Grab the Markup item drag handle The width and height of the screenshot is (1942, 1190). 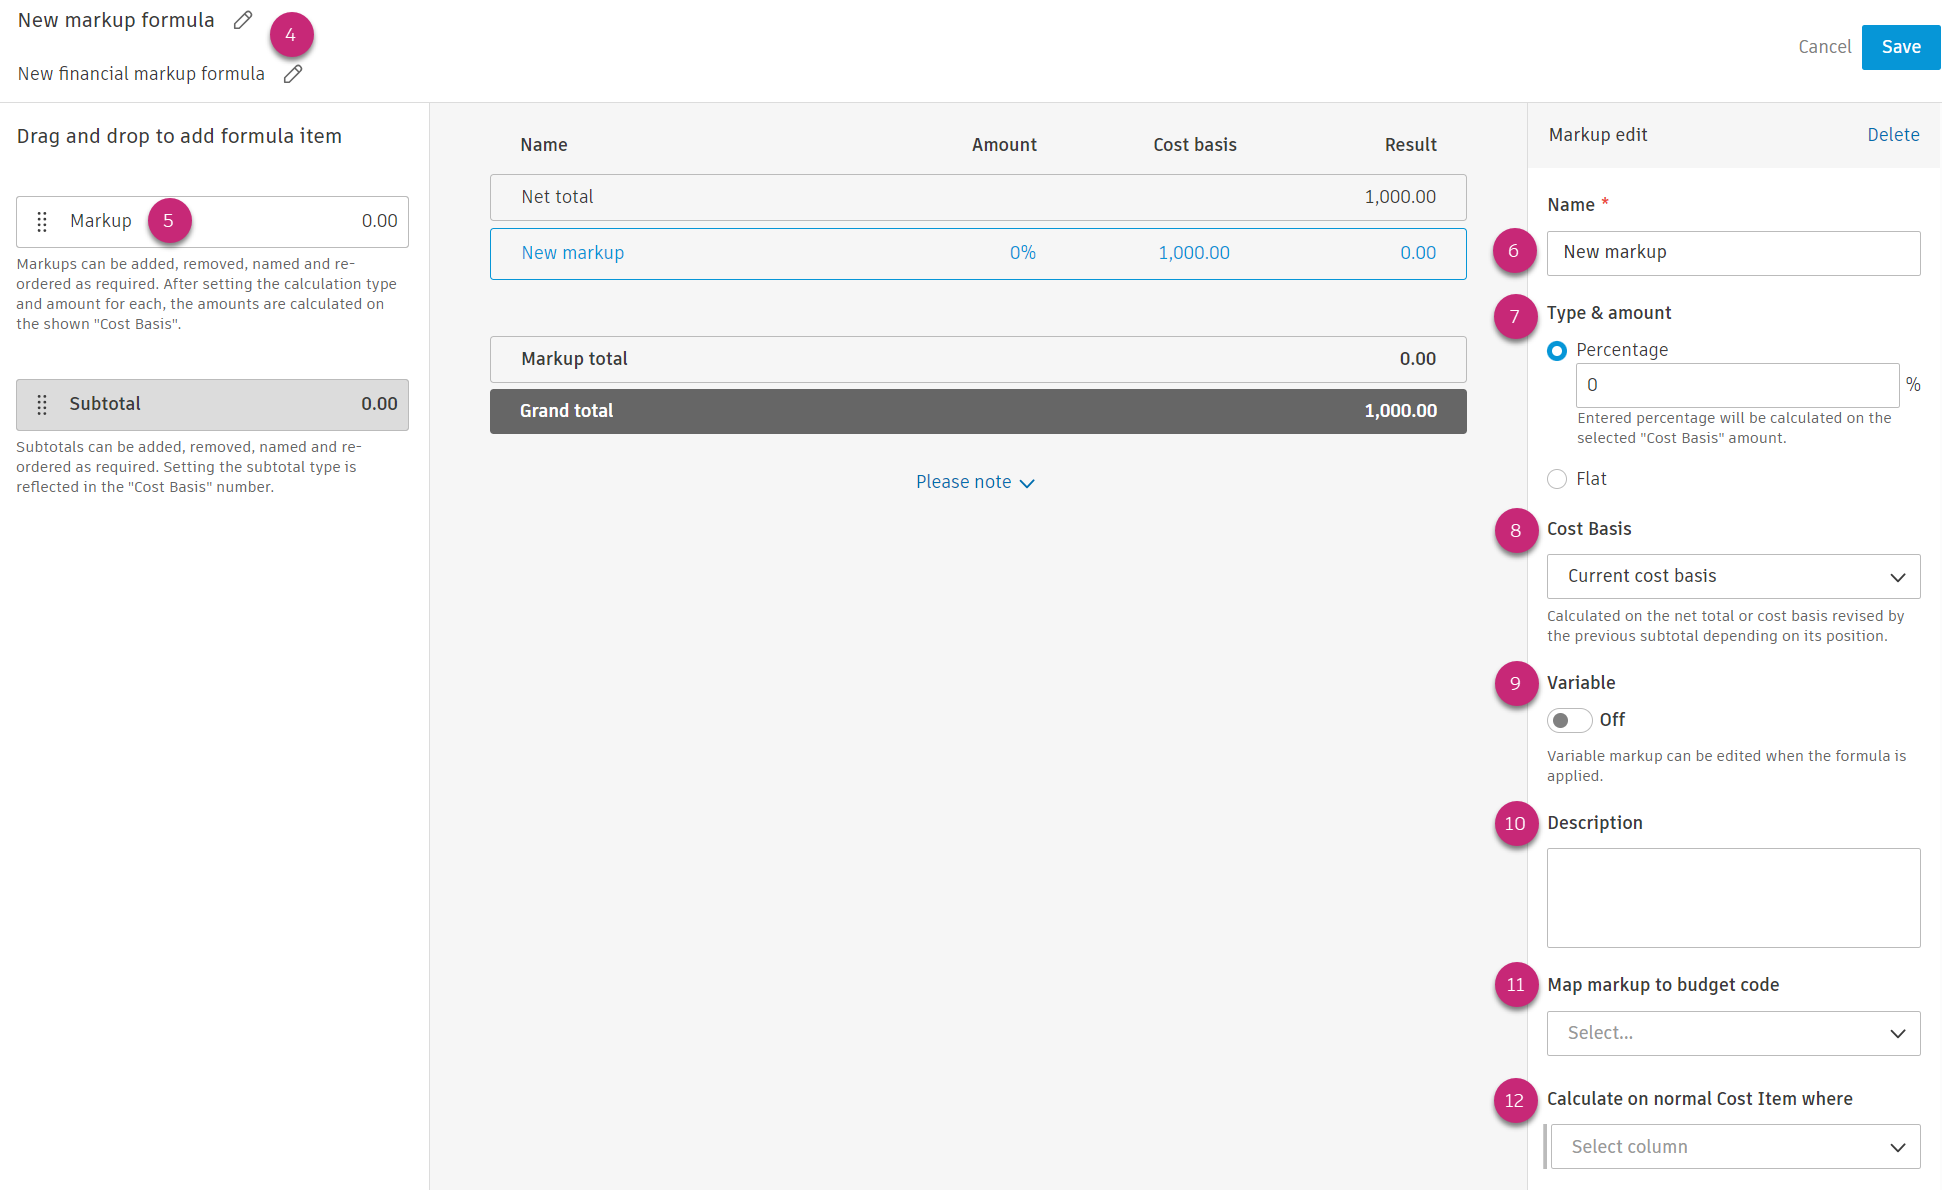(42, 221)
